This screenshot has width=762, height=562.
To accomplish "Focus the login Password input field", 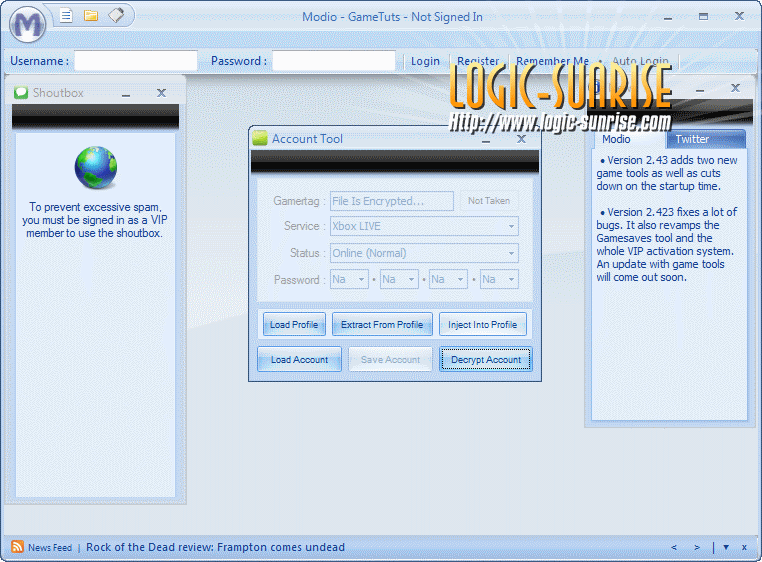I will point(334,61).
